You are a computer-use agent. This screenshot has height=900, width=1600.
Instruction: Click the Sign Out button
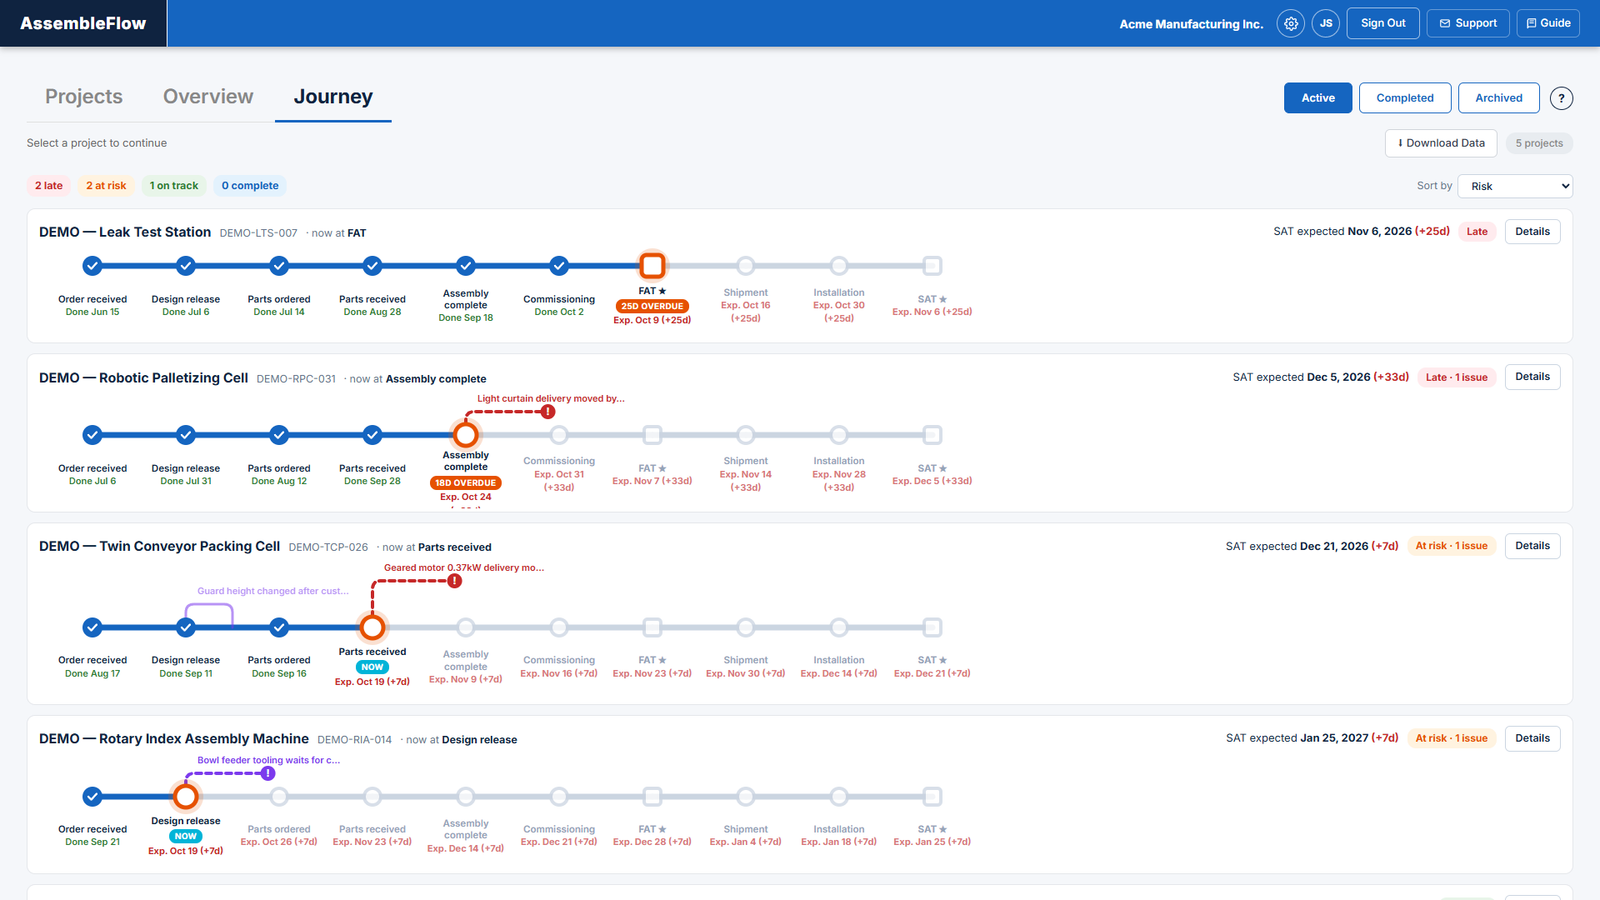click(1383, 23)
